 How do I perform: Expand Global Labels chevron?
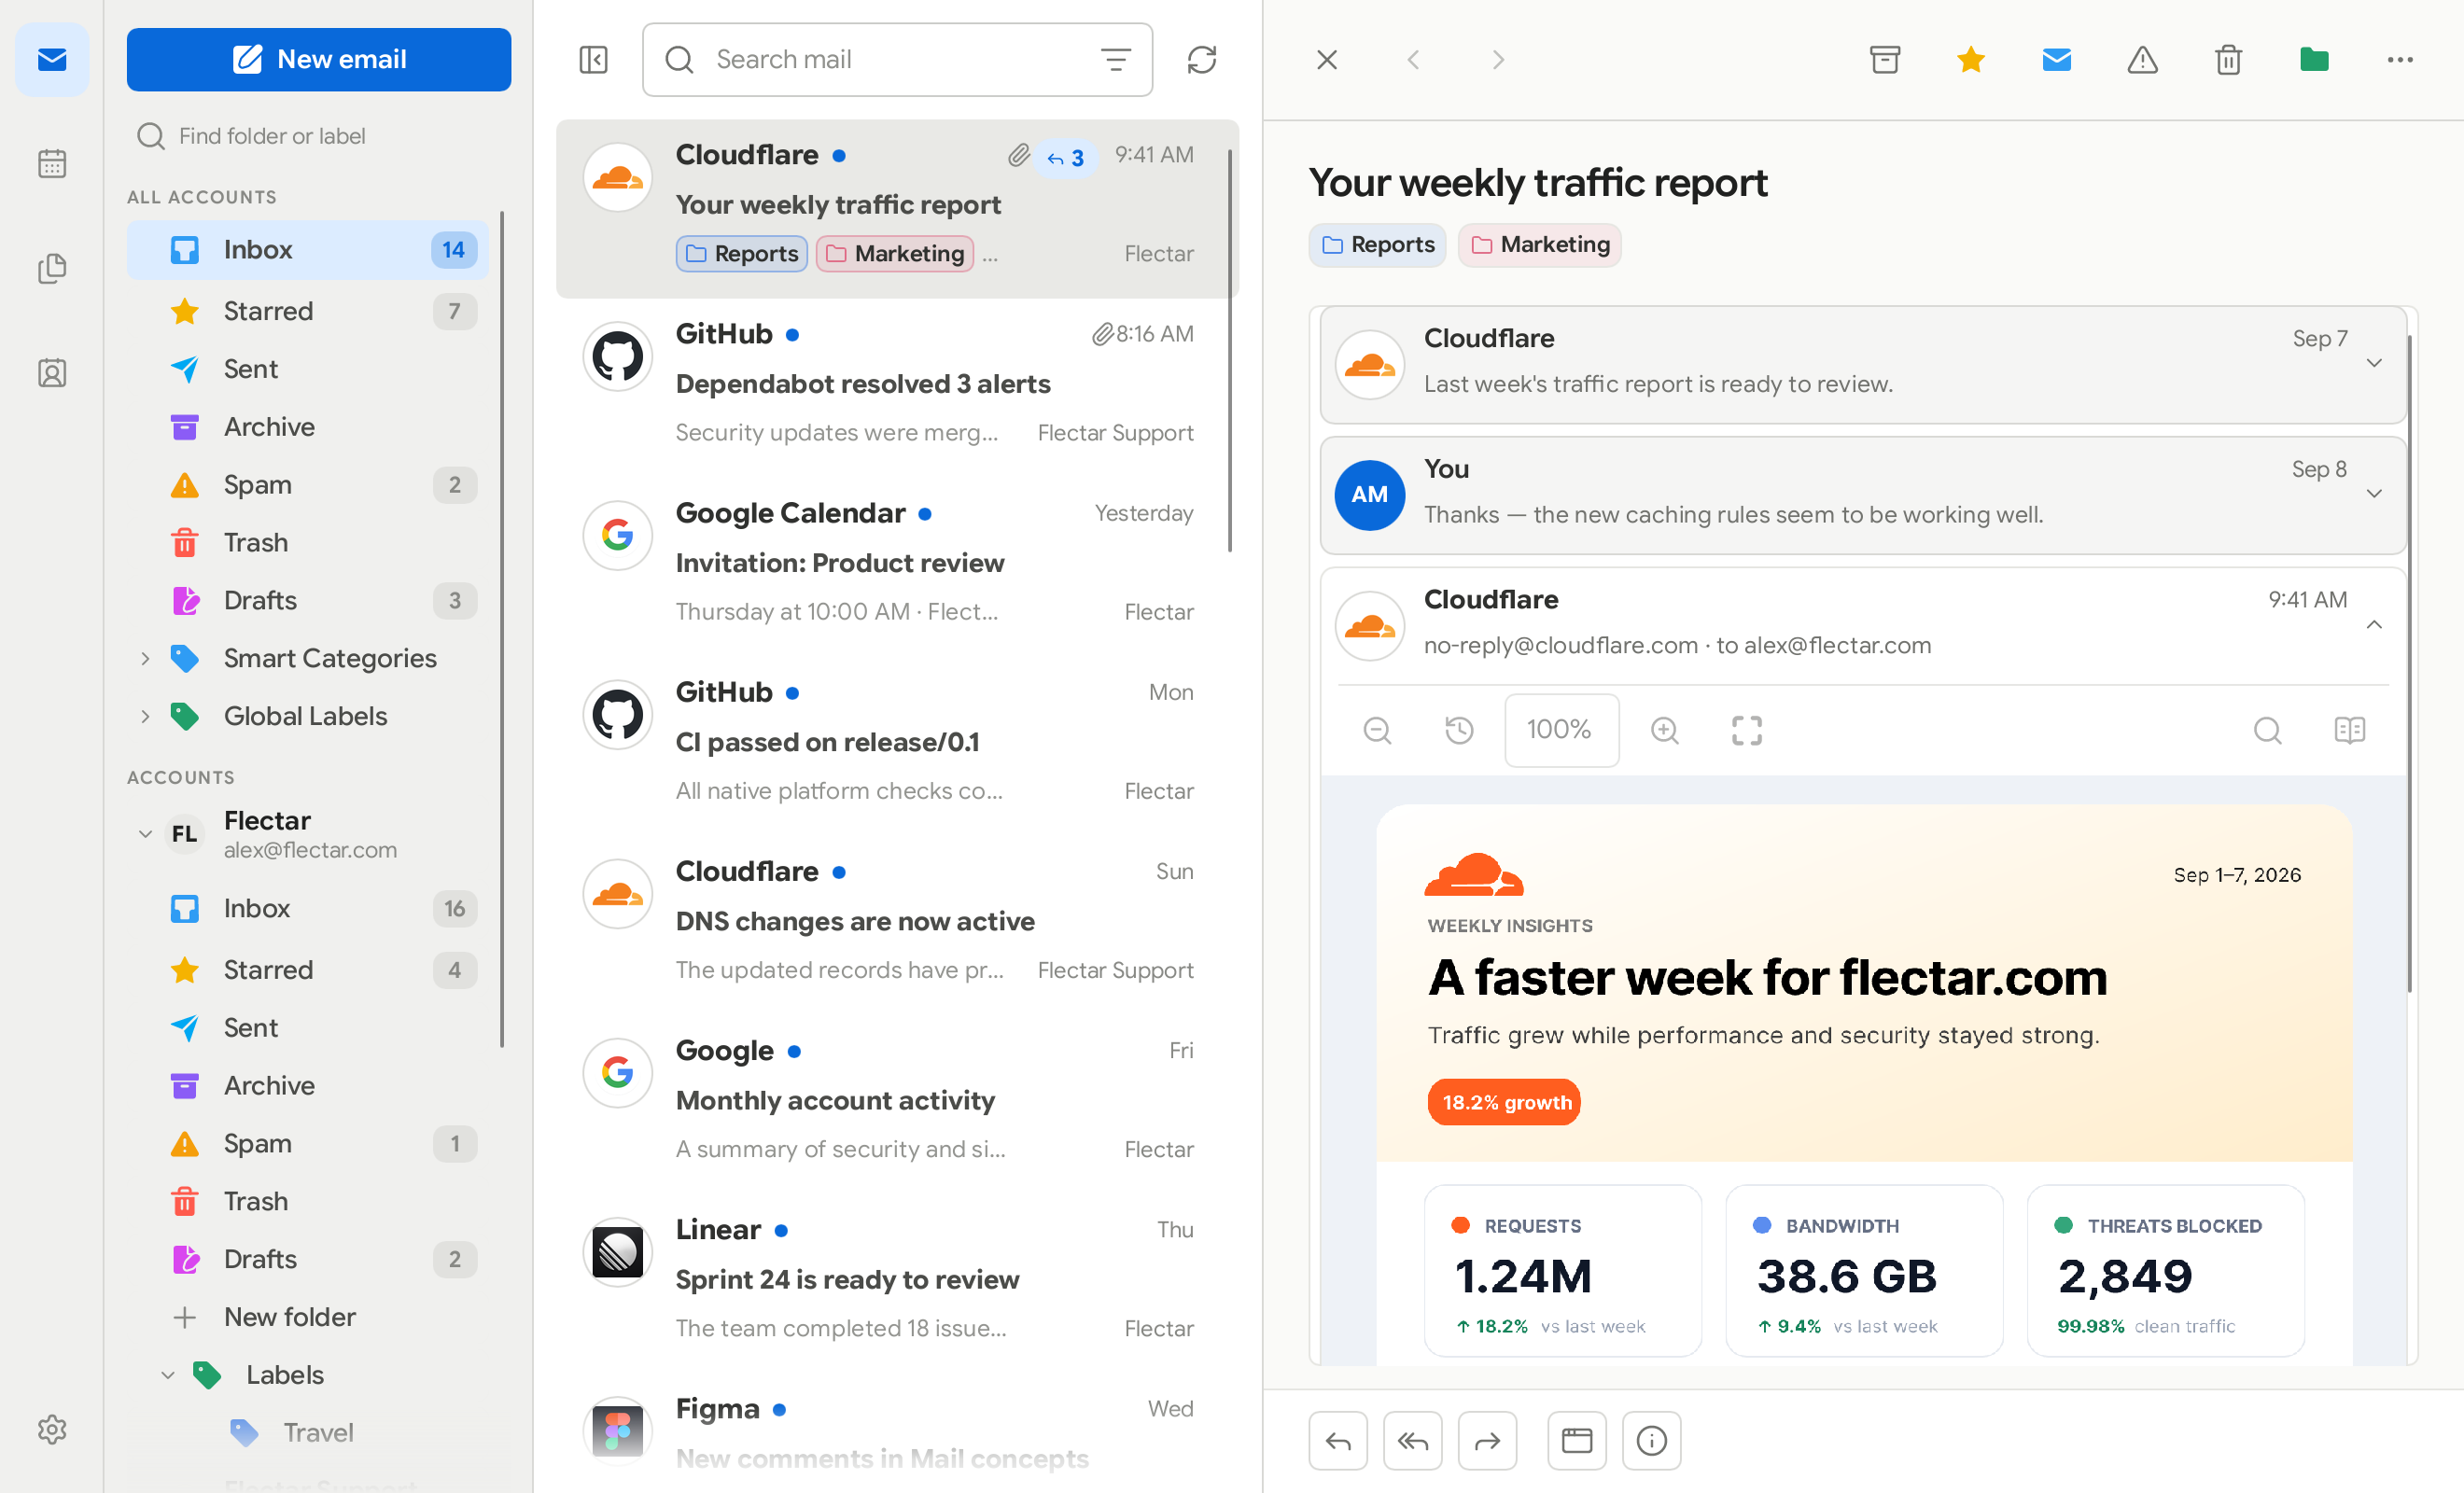tap(145, 717)
